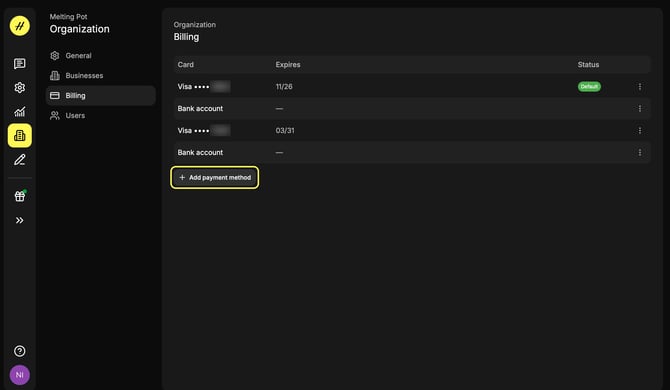The width and height of the screenshot is (670, 390).
Task: Open options menu for Visa expiring 03/31
Action: [640, 130]
